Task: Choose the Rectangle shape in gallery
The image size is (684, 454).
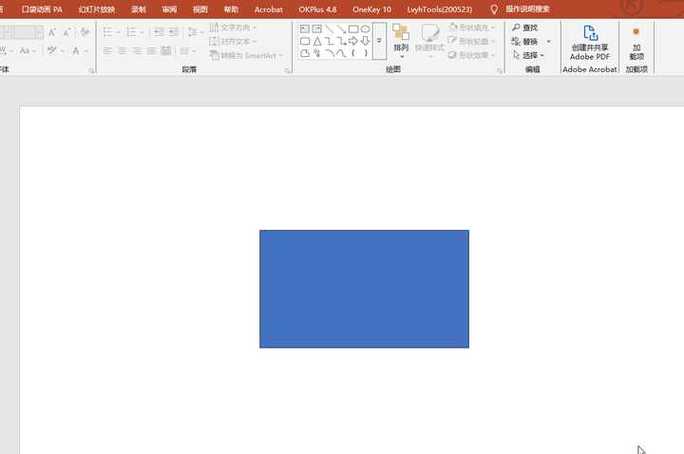Action: pyautogui.click(x=353, y=29)
